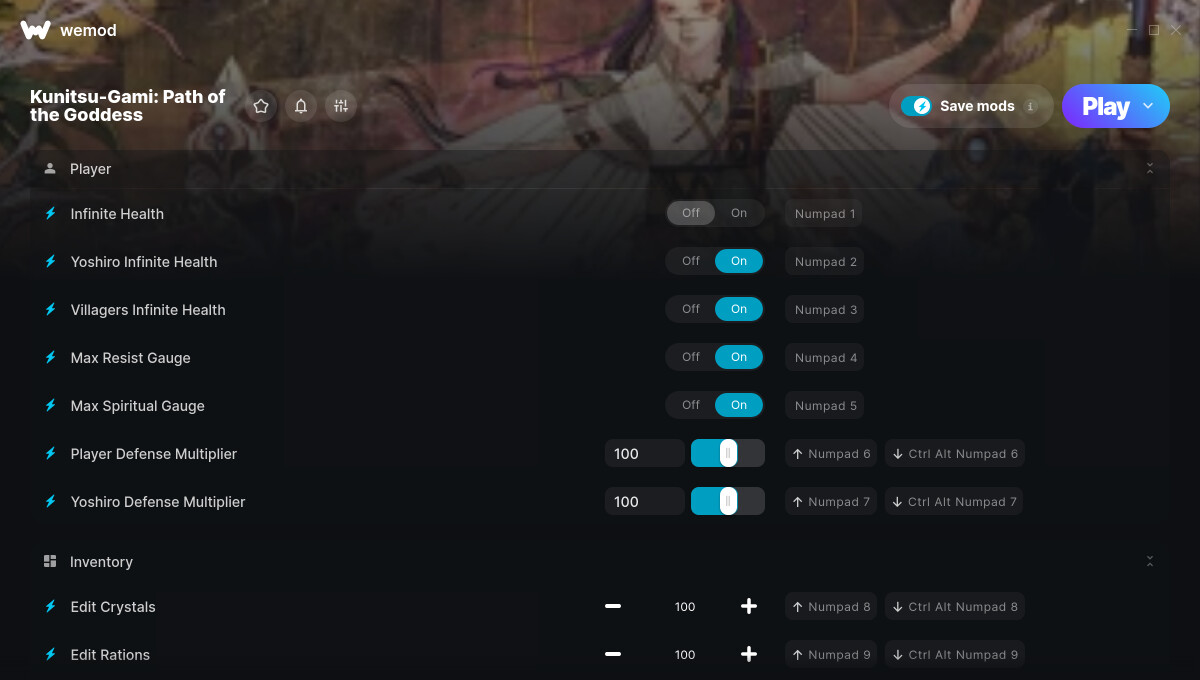Click the minus icon for Edit Rations
The image size is (1200, 680).
(613, 654)
